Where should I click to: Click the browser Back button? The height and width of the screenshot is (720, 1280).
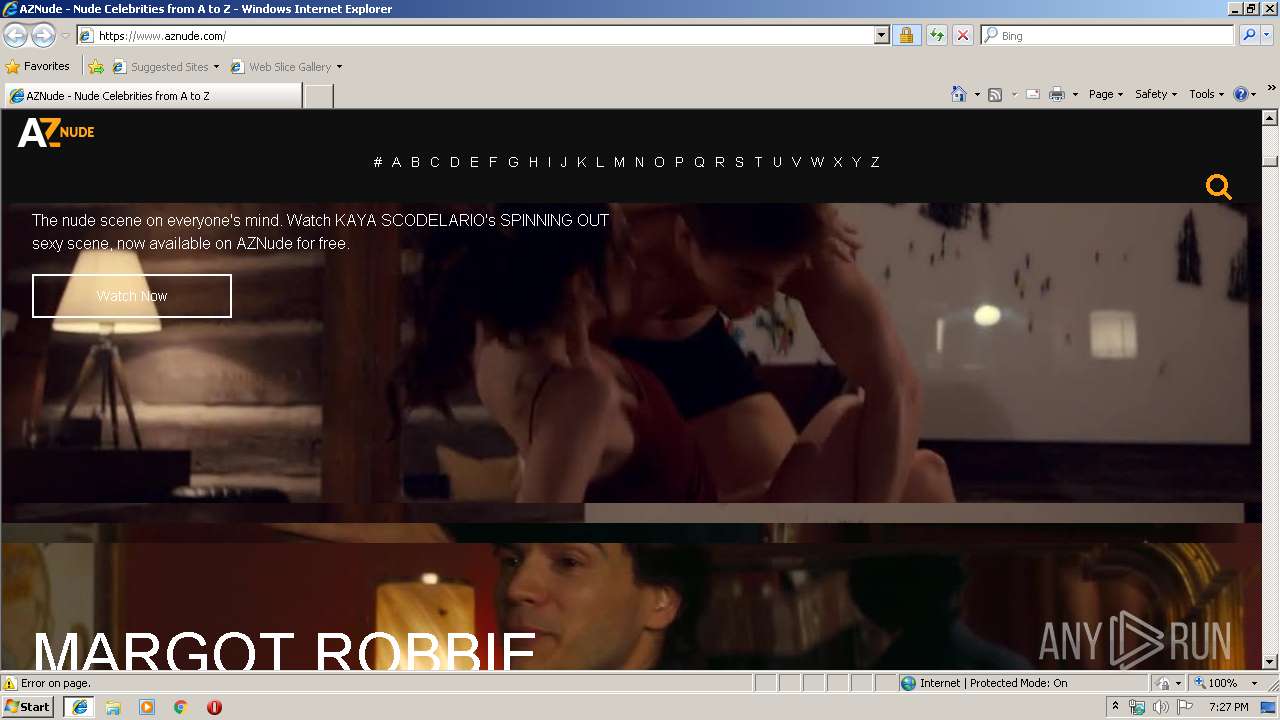pyautogui.click(x=16, y=35)
